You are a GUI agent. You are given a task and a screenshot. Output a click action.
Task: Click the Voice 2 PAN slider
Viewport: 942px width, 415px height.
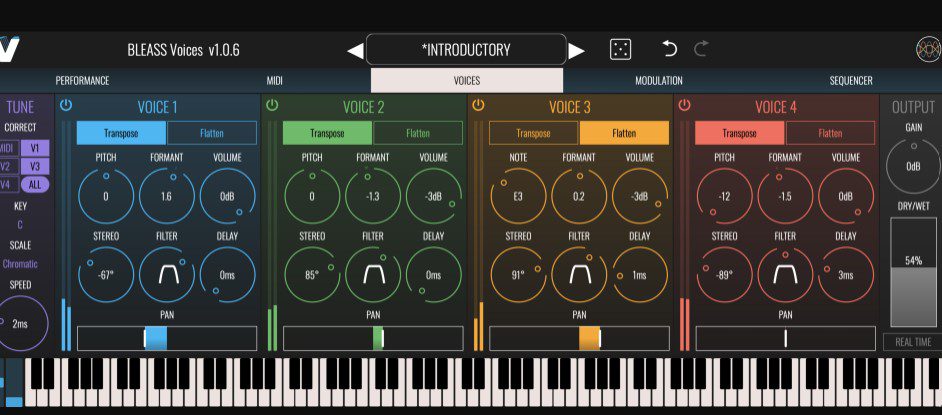[373, 338]
